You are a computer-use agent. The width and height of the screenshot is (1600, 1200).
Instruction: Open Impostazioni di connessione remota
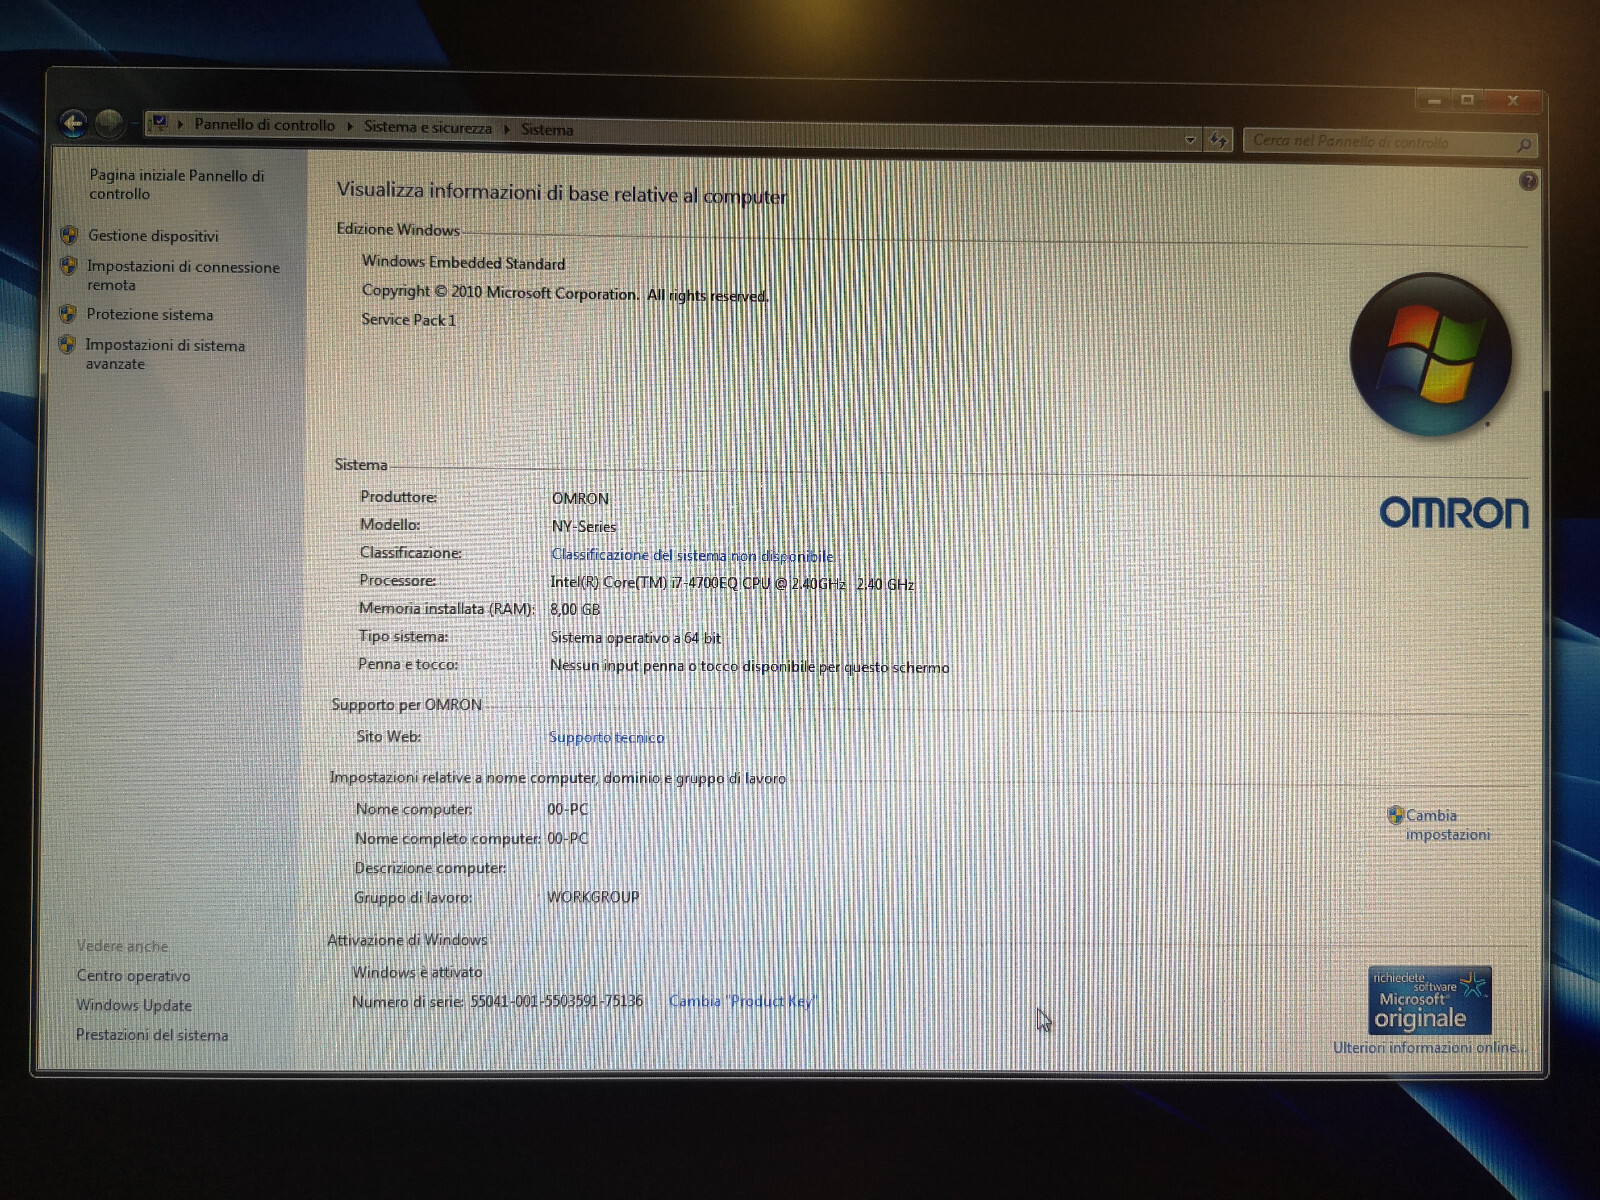183,275
